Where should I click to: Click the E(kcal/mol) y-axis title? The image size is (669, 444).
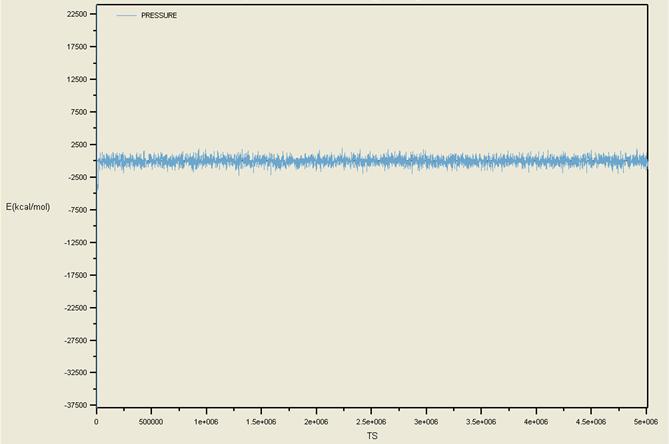(x=28, y=207)
